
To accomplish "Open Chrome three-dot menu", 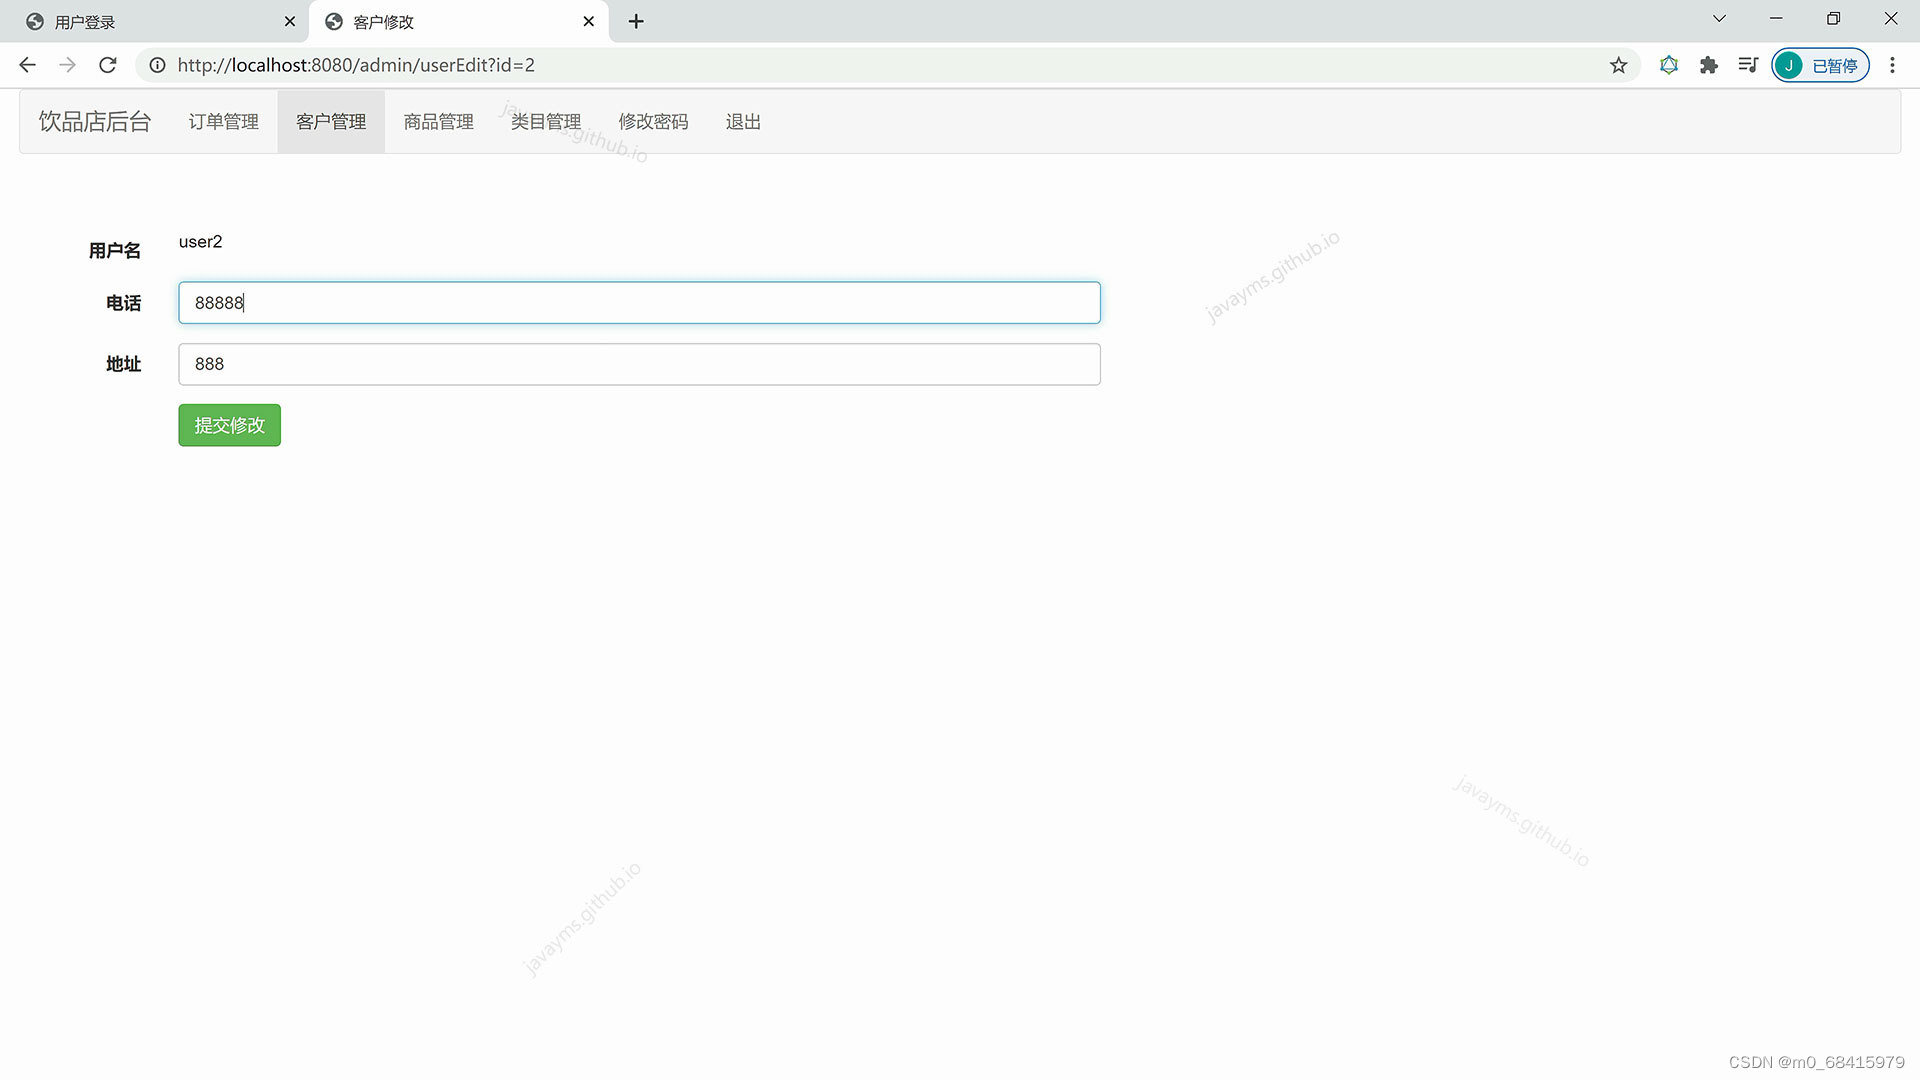I will pyautogui.click(x=1892, y=65).
